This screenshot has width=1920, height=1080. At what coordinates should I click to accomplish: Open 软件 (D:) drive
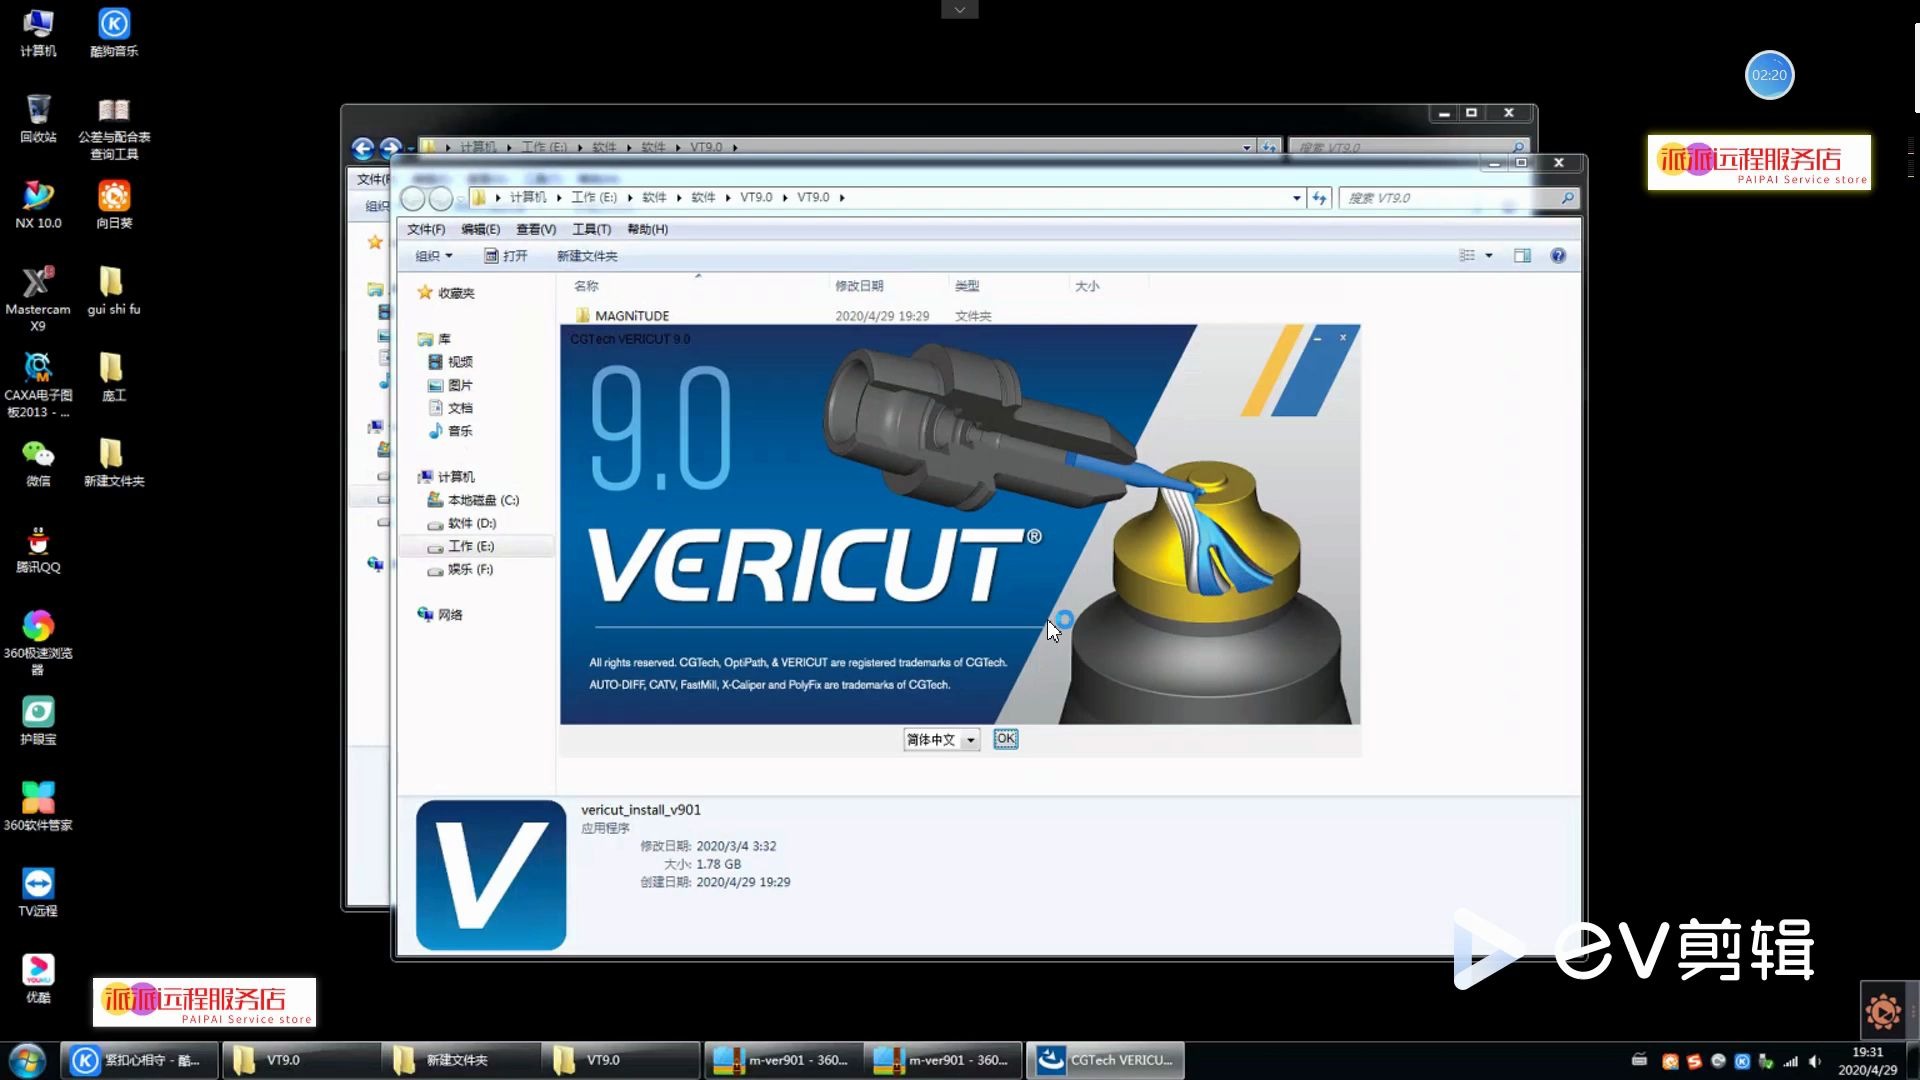(x=462, y=523)
